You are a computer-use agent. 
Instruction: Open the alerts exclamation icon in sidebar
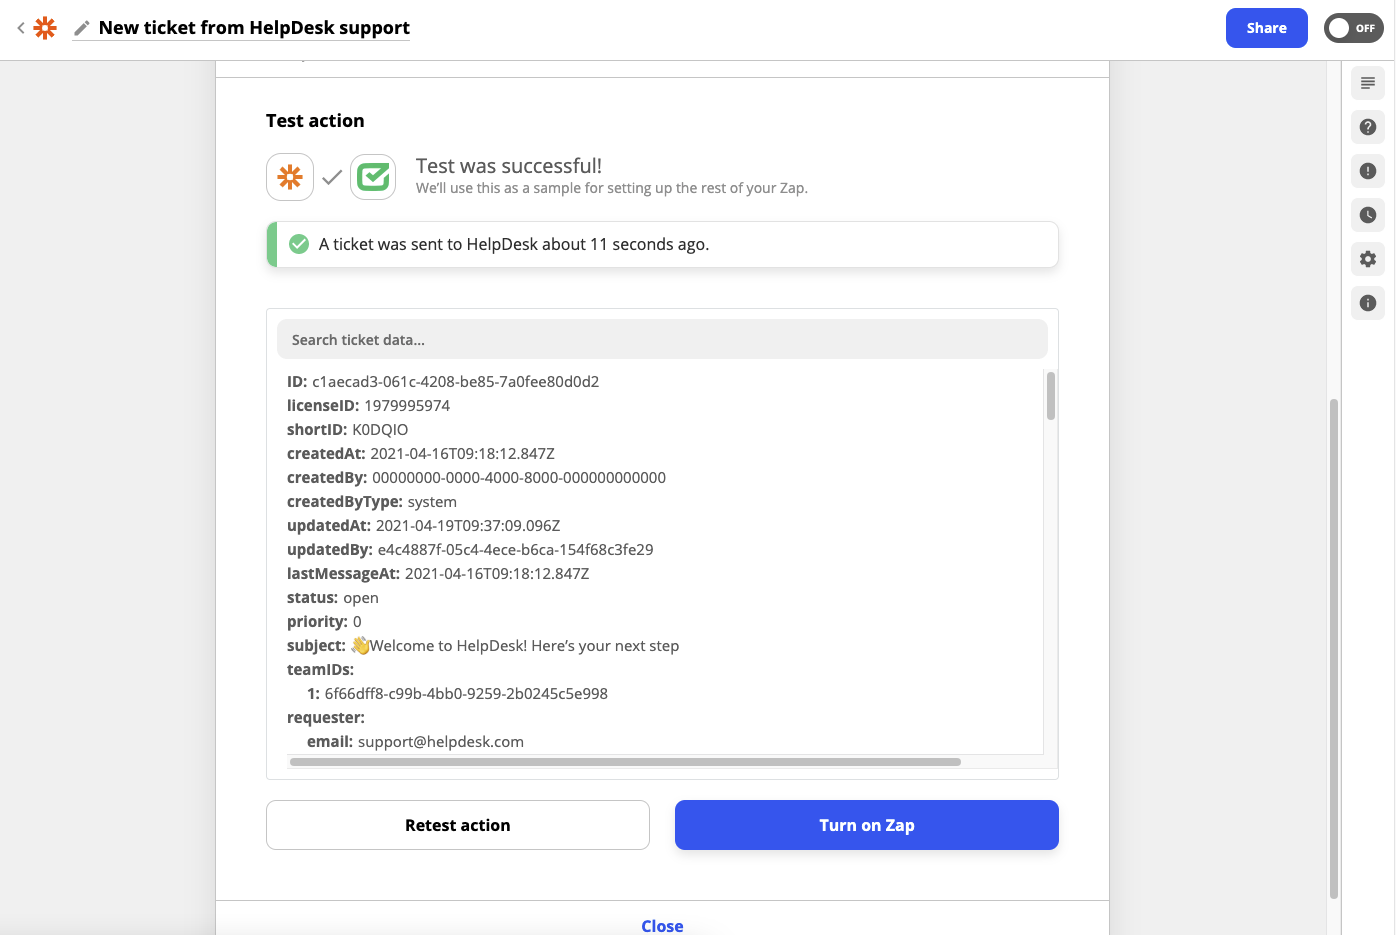pos(1368,171)
